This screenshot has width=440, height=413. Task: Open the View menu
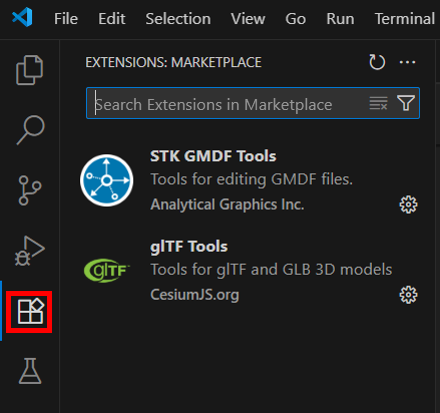pyautogui.click(x=248, y=18)
